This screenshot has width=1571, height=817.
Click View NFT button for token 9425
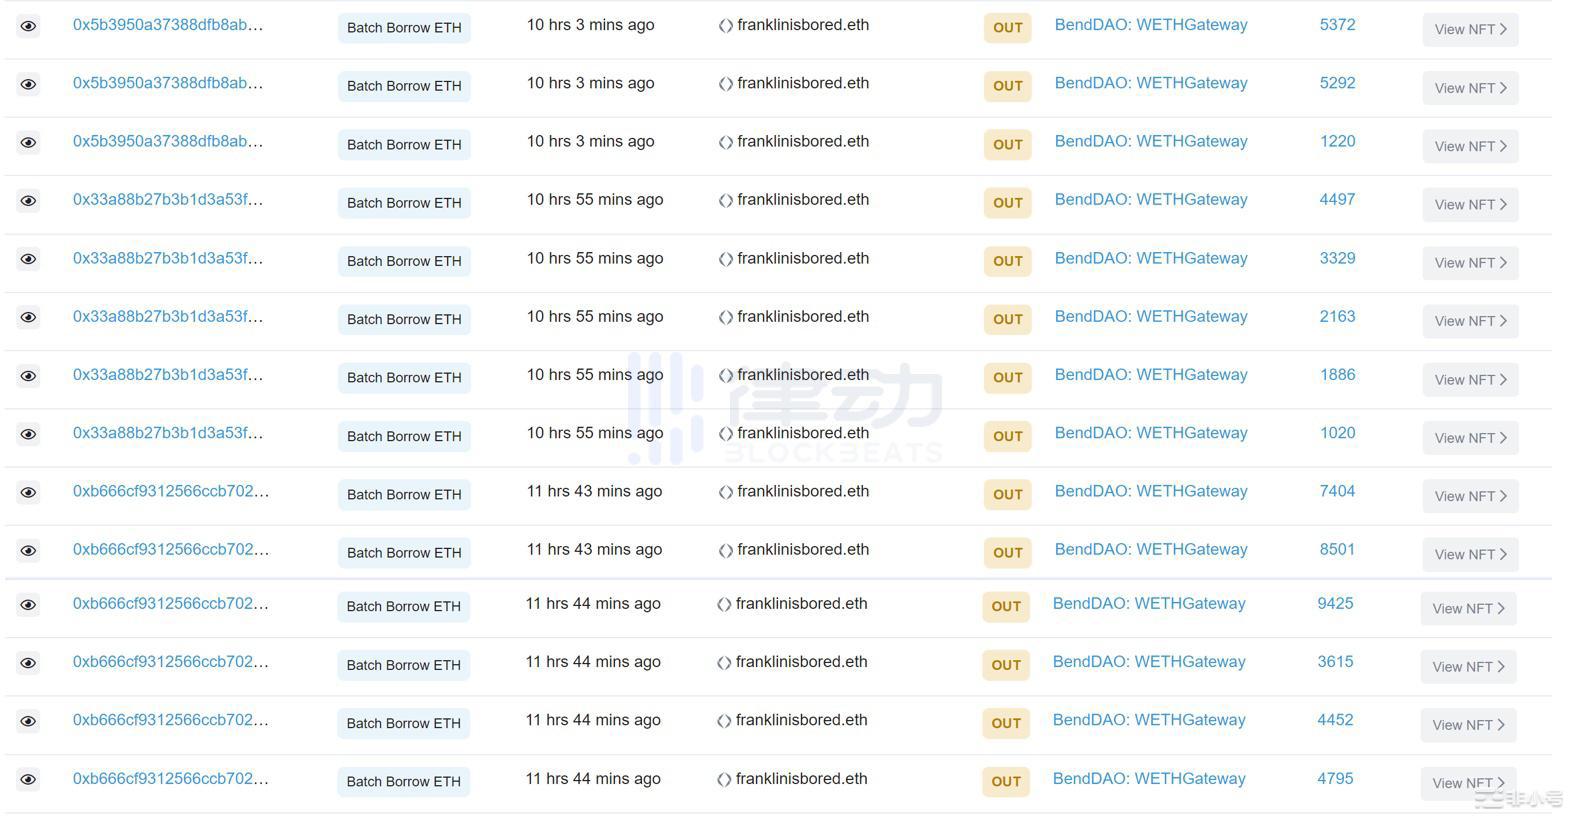[x=1468, y=608]
